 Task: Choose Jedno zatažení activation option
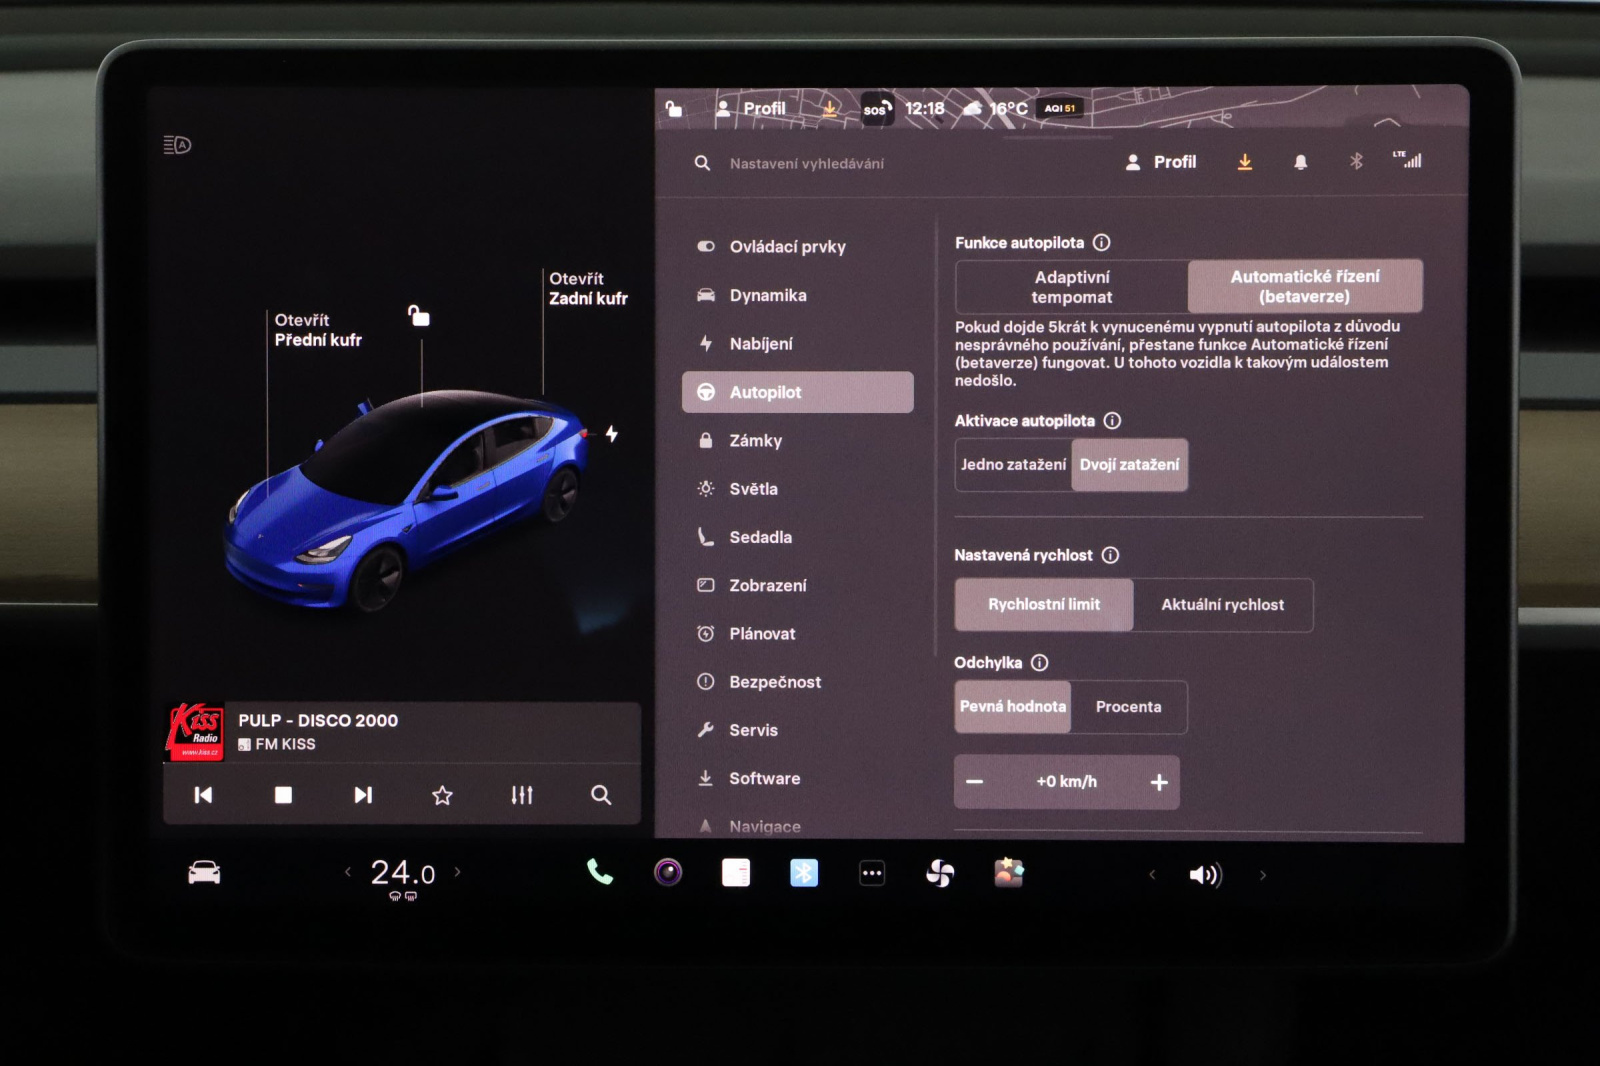point(1013,465)
